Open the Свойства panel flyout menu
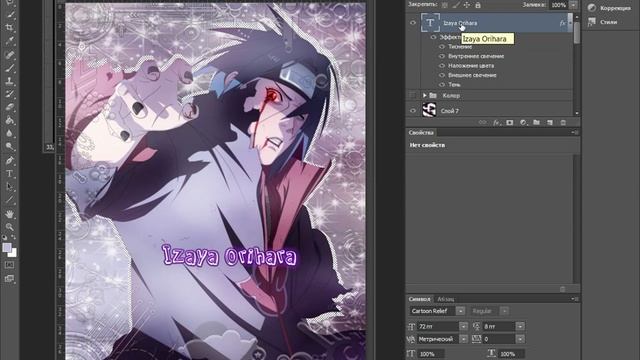The image size is (640, 360). coord(575,133)
